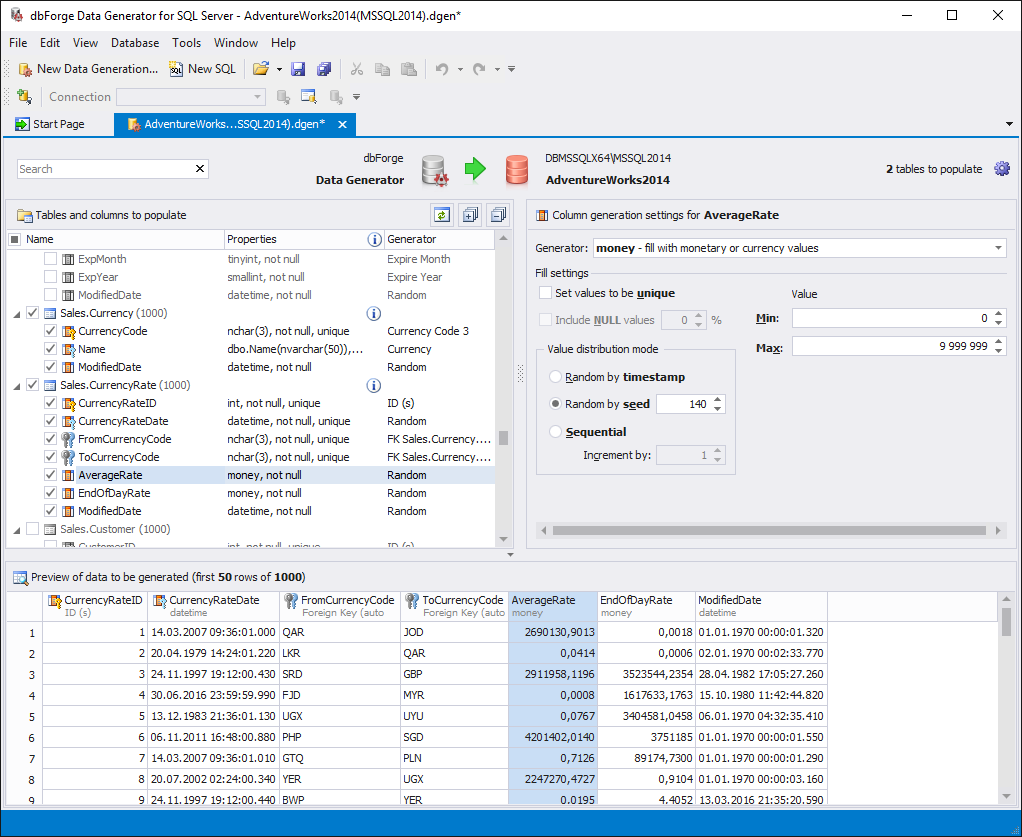Click the Copy icon in toolbar
The image size is (1022, 837).
pos(383,69)
